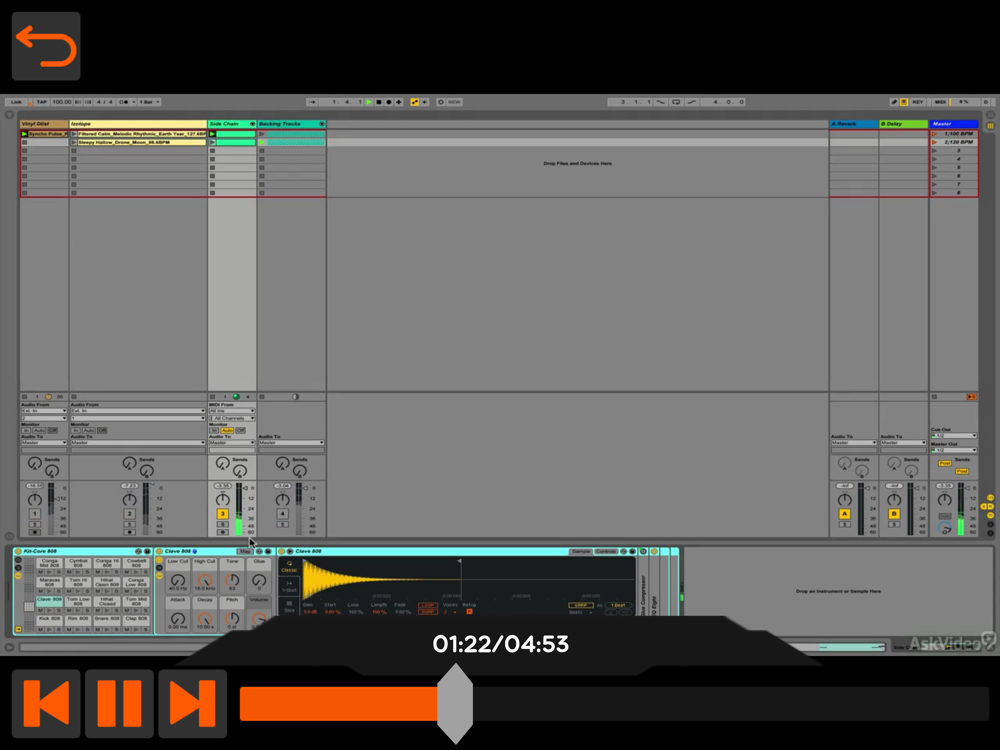This screenshot has width=1000, height=750.
Task: Click the session record circle button
Action: pyautogui.click(x=441, y=102)
